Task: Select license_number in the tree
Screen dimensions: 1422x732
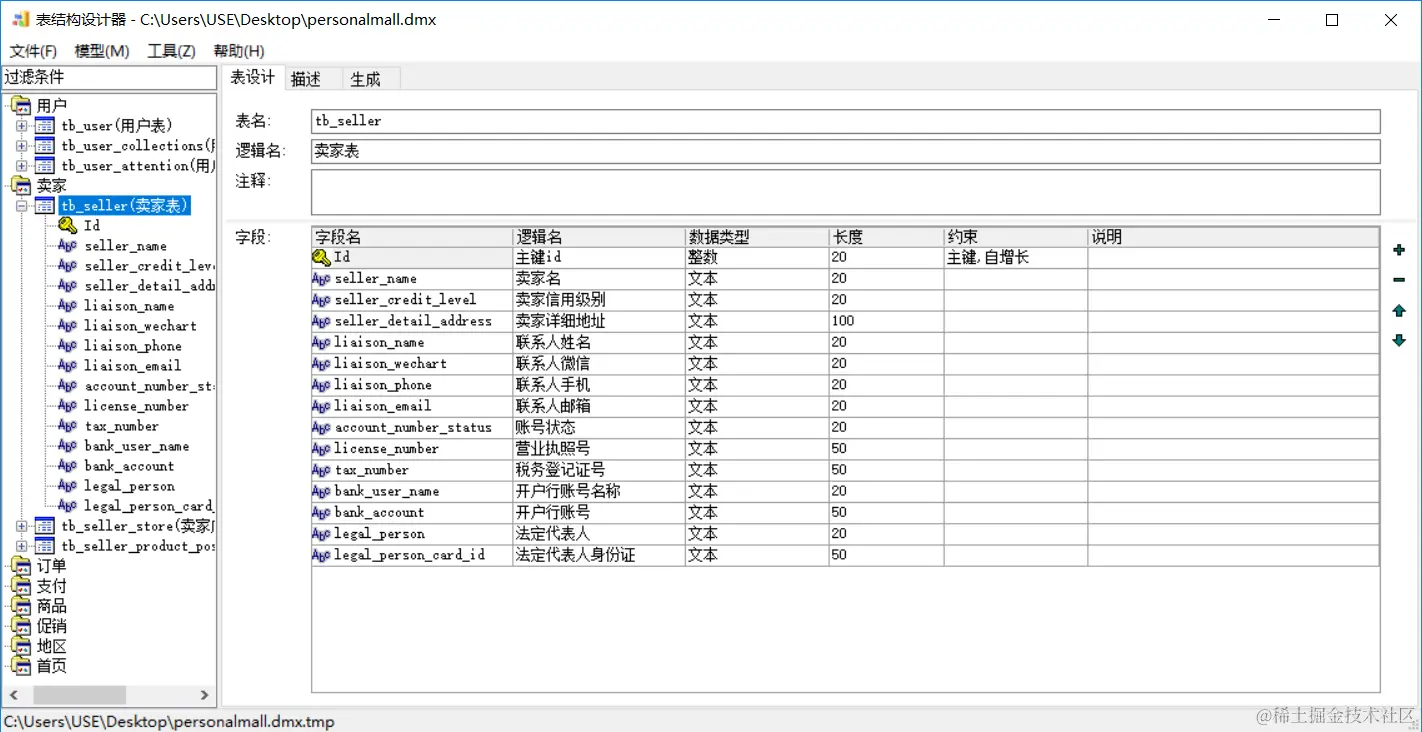Action: [136, 406]
